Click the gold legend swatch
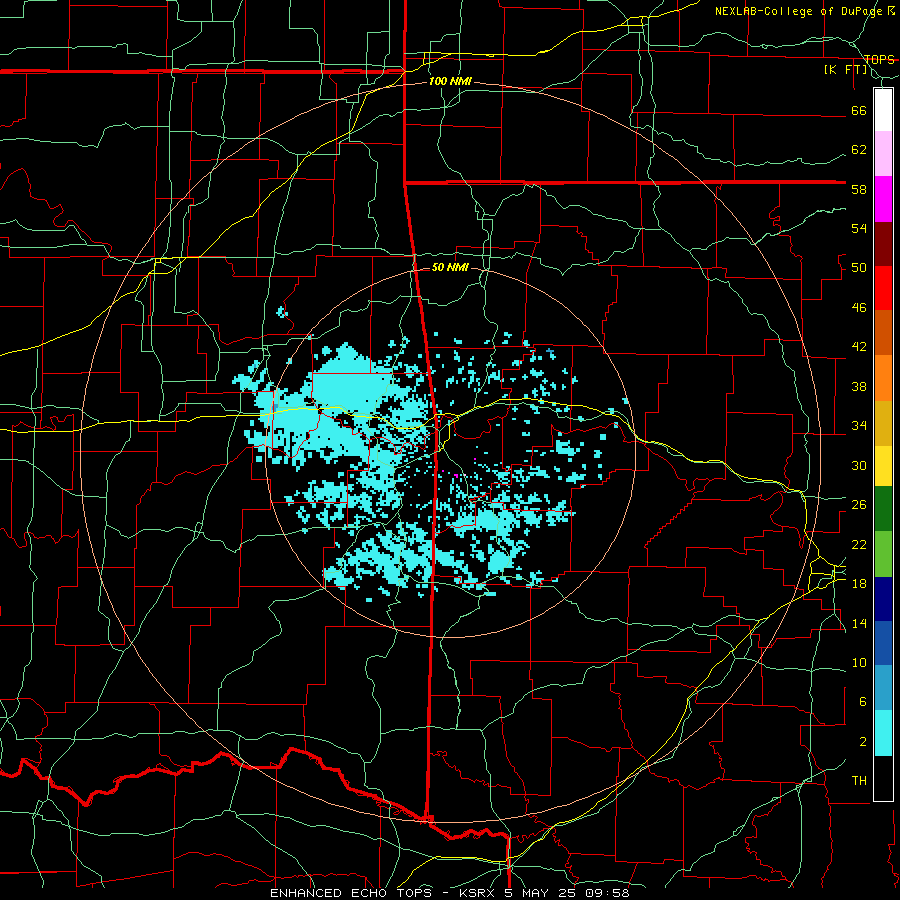900x900 pixels. coord(883,423)
